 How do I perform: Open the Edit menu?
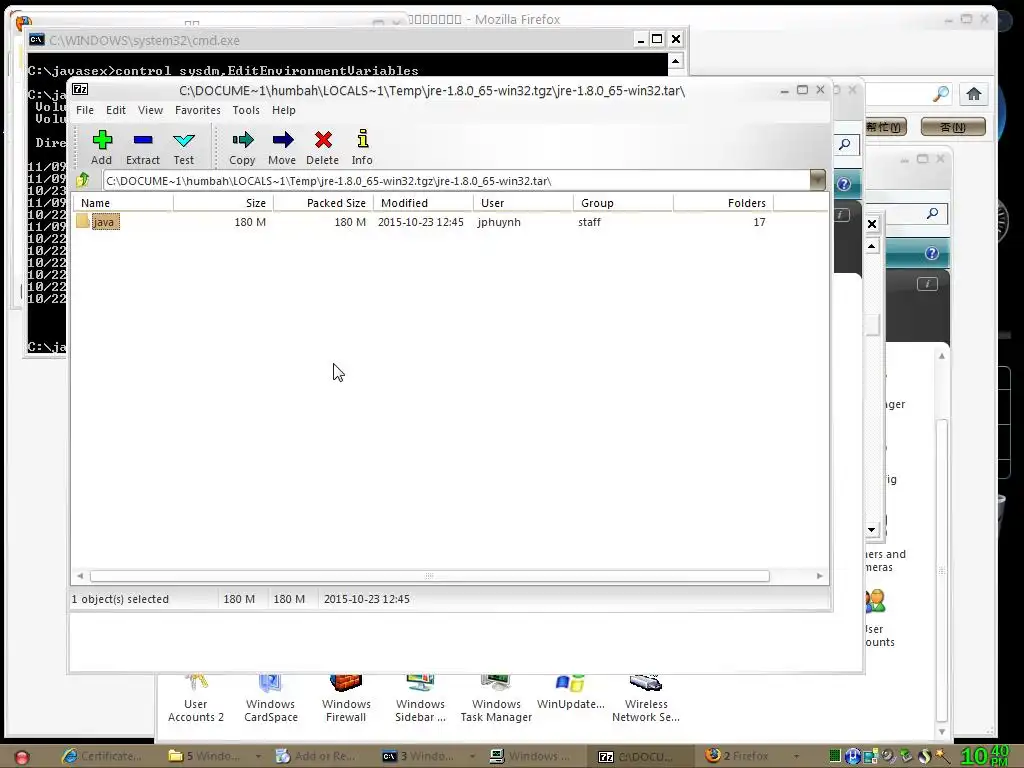point(116,110)
